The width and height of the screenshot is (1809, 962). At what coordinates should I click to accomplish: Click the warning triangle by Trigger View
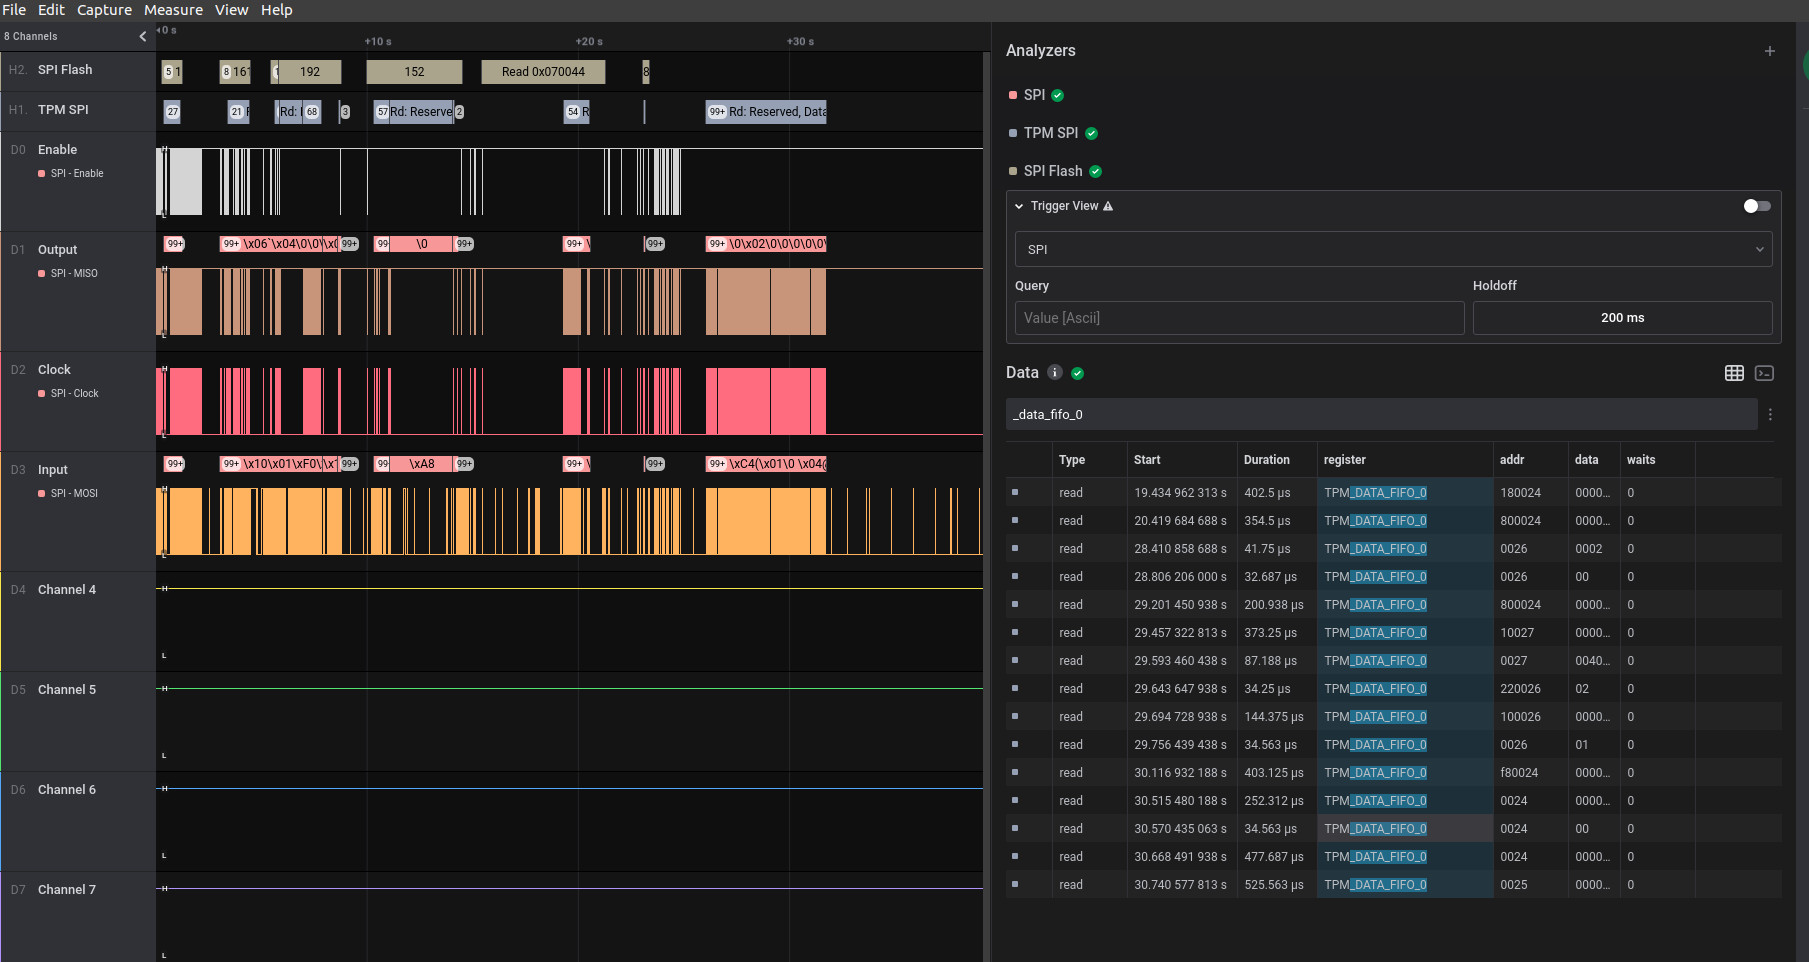point(1108,206)
